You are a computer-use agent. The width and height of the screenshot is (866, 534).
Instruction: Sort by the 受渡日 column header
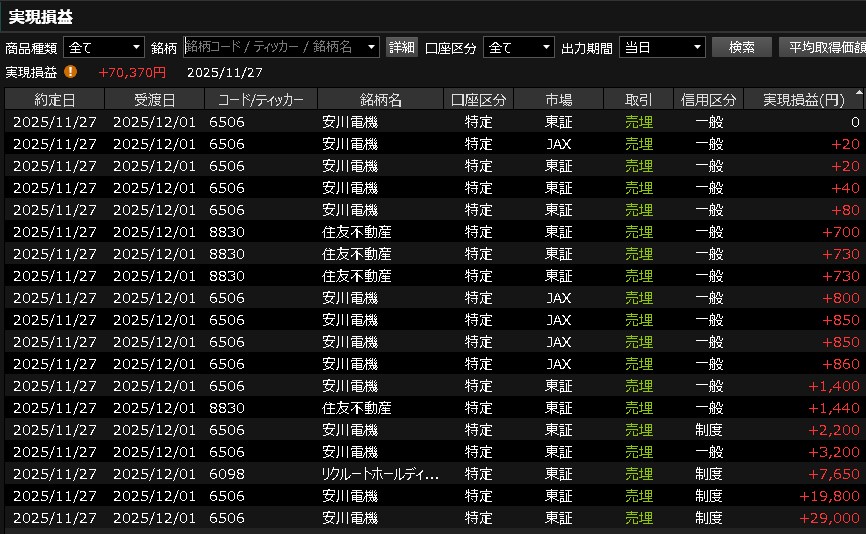click(154, 99)
